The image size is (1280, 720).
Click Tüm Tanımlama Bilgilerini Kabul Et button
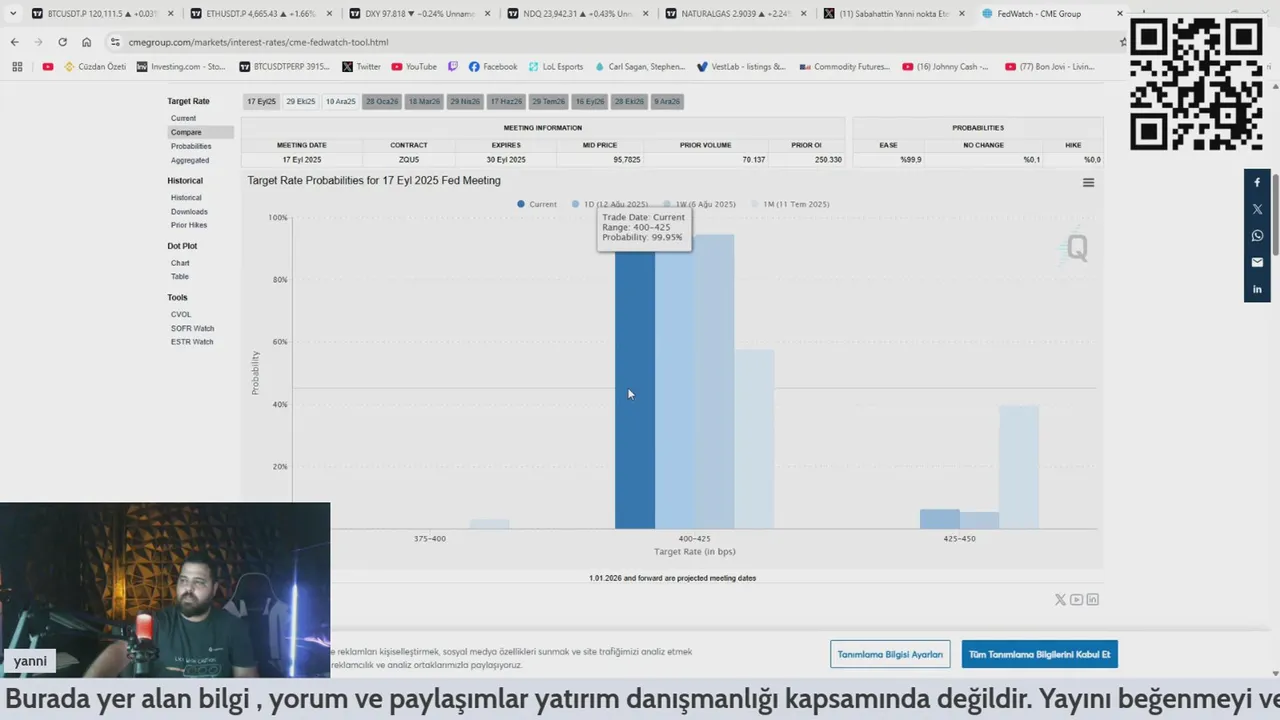pos(1040,654)
